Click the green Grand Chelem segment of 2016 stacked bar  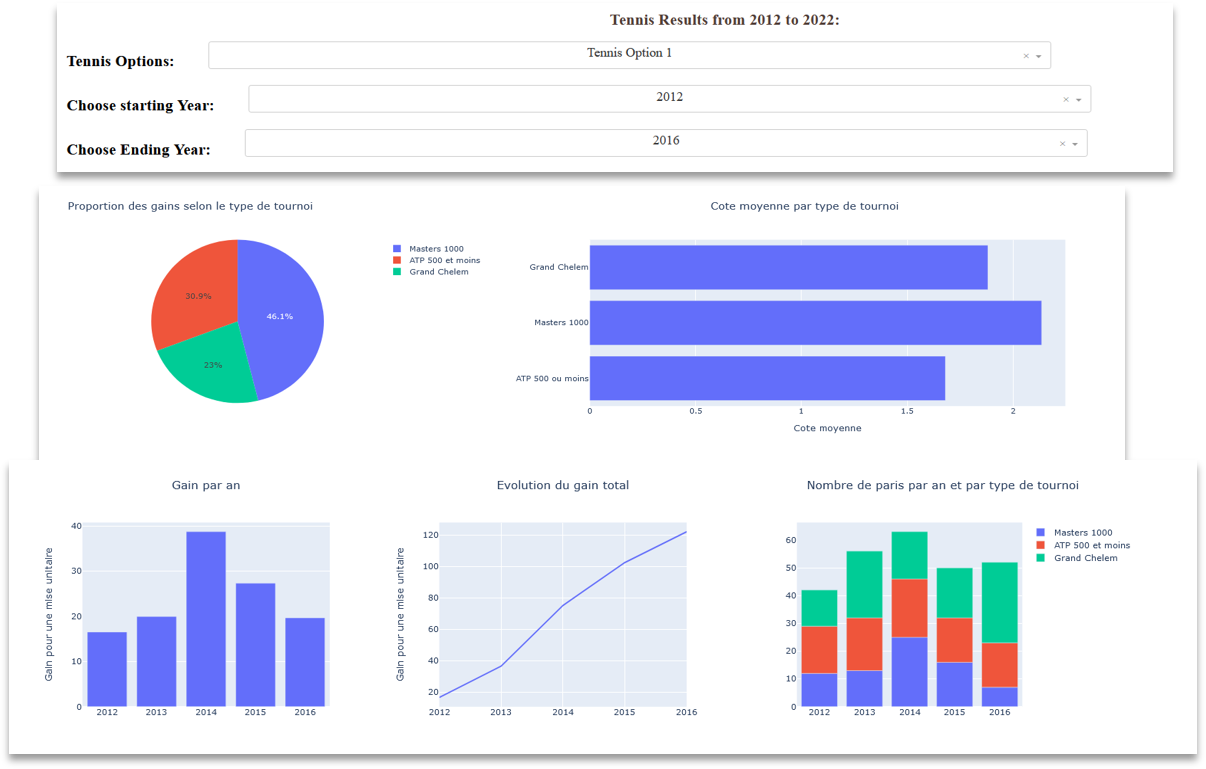(x=999, y=602)
